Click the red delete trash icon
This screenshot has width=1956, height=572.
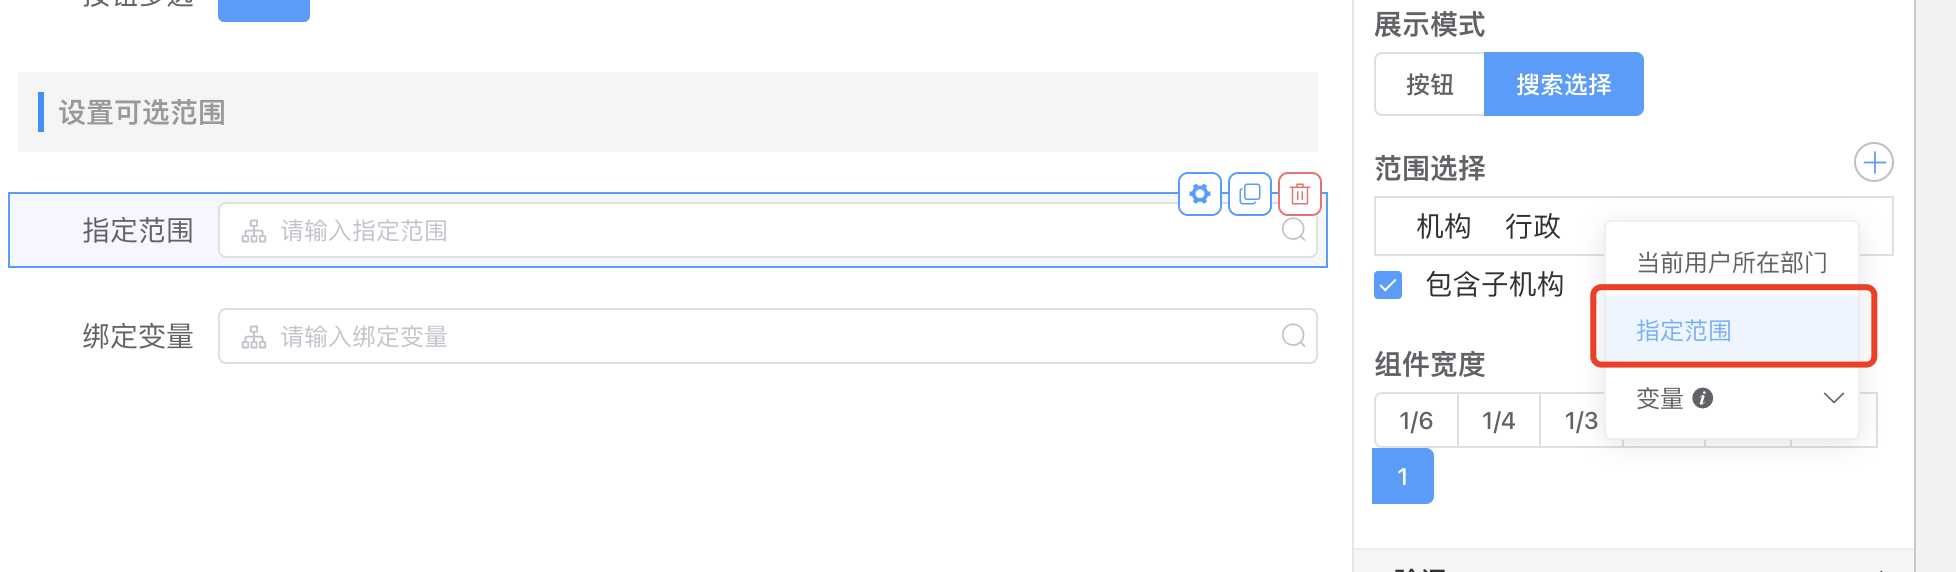[1300, 194]
